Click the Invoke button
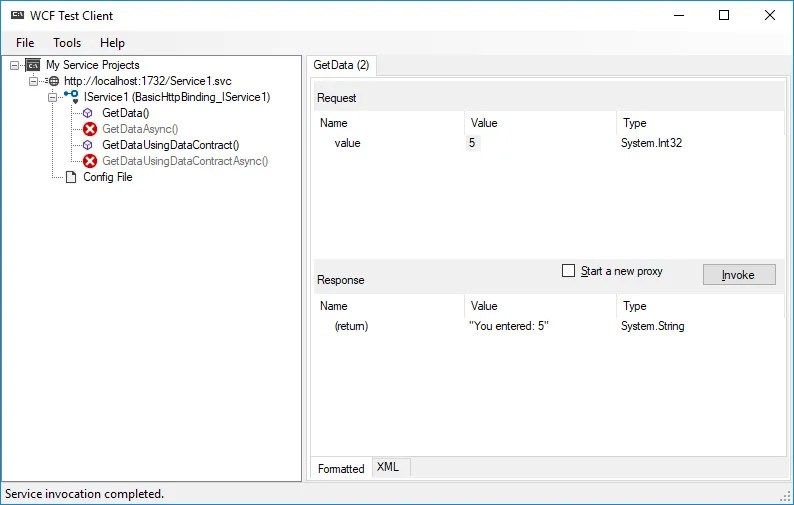Viewport: 794px width, 505px height. (739, 275)
